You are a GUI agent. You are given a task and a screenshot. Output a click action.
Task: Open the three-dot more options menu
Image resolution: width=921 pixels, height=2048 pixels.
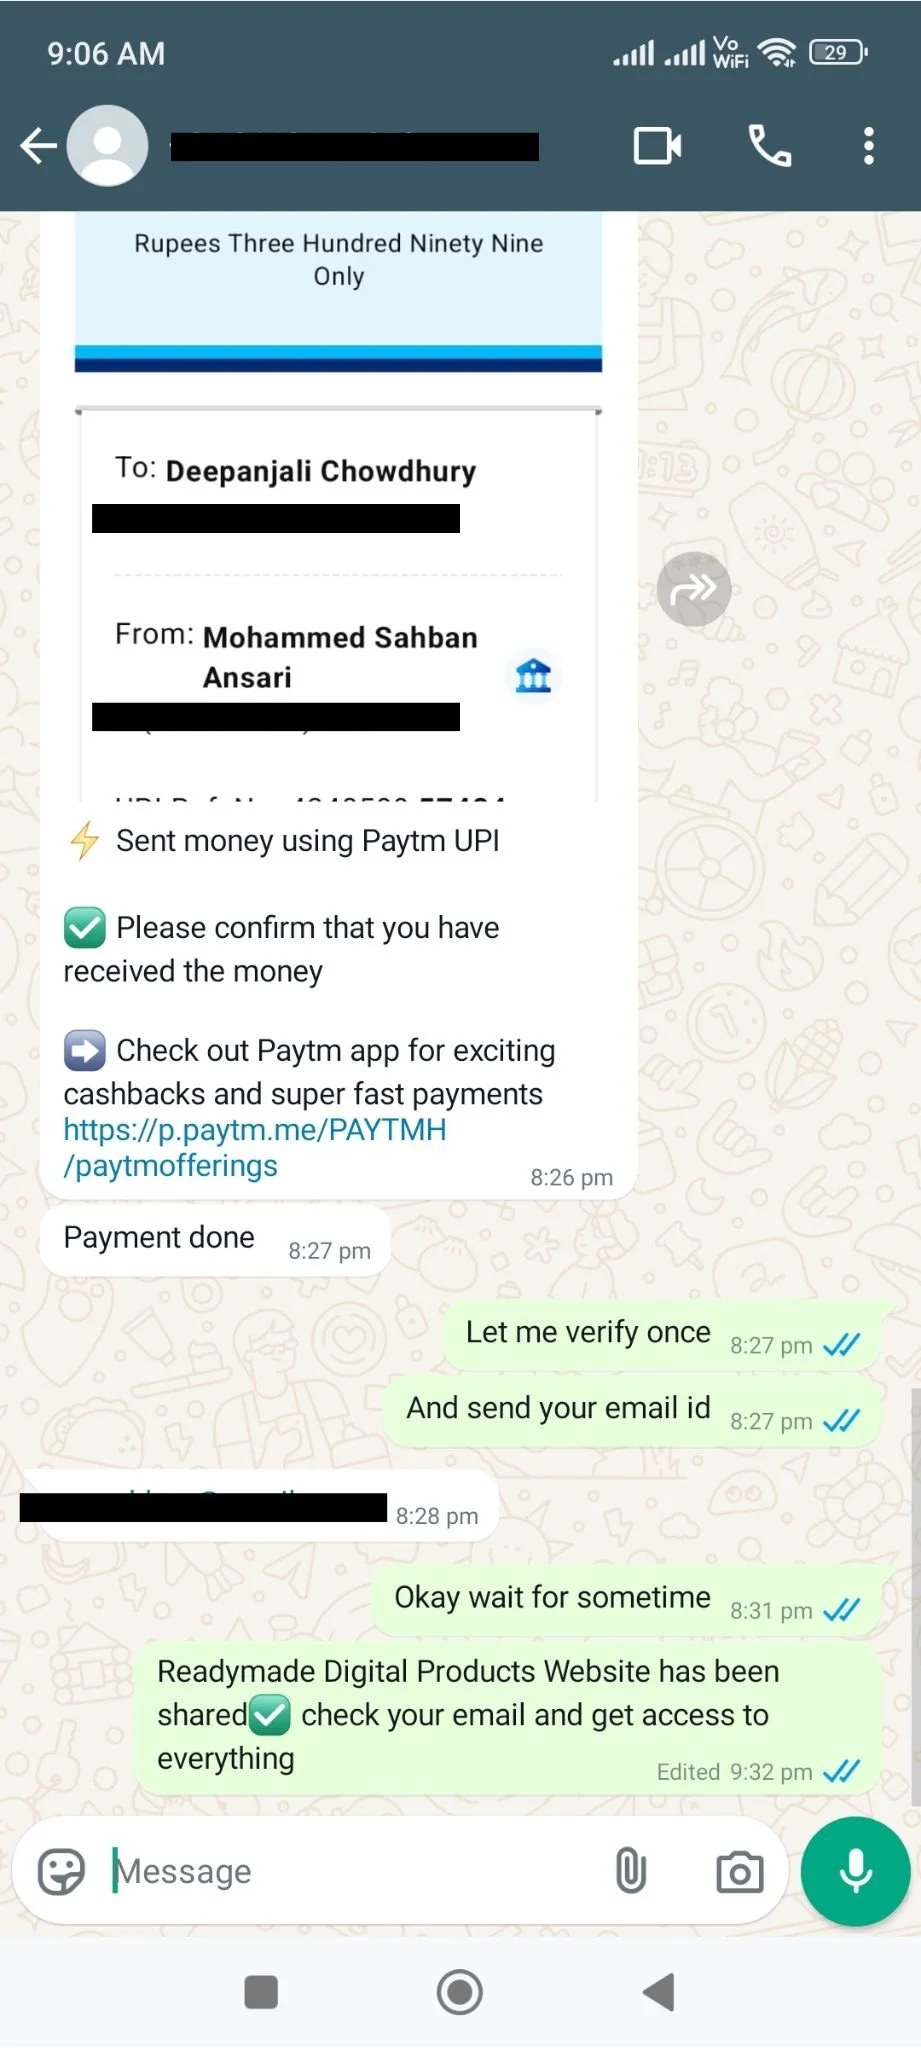tap(869, 146)
